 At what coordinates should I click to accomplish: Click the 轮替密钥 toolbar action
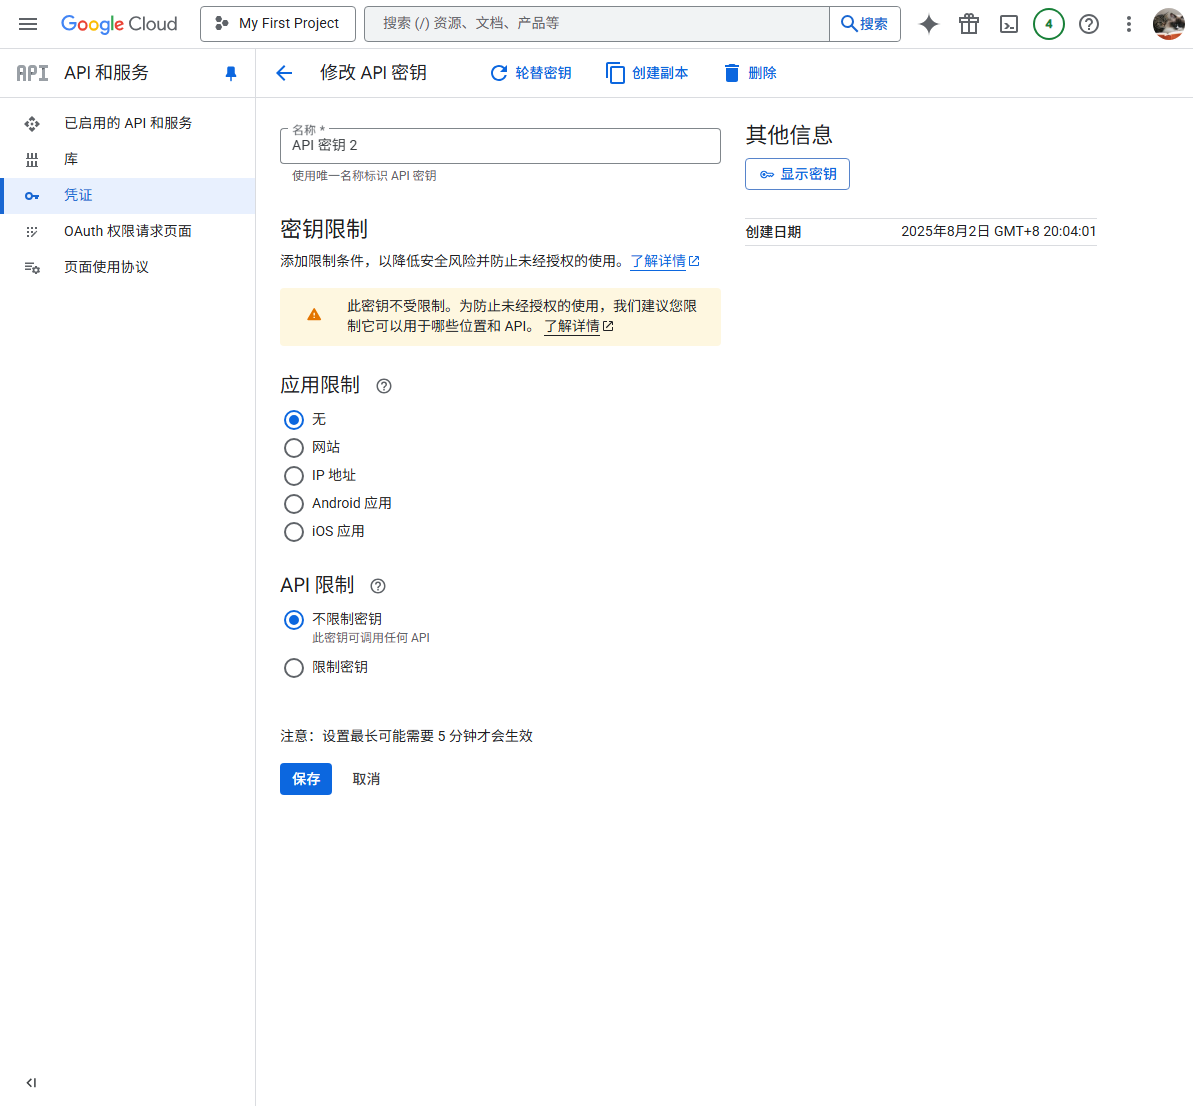[531, 73]
